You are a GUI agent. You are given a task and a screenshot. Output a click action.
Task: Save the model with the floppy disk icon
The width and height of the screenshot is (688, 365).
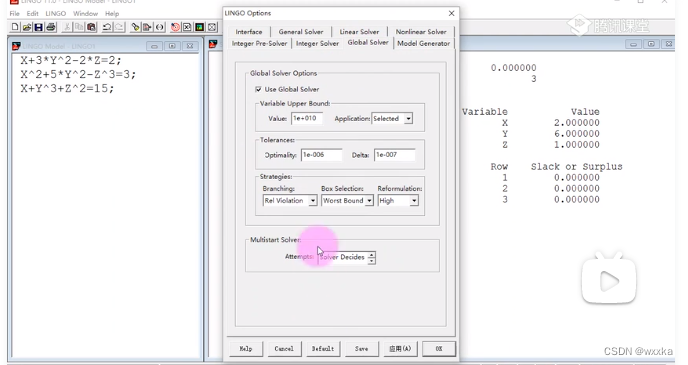(x=39, y=27)
